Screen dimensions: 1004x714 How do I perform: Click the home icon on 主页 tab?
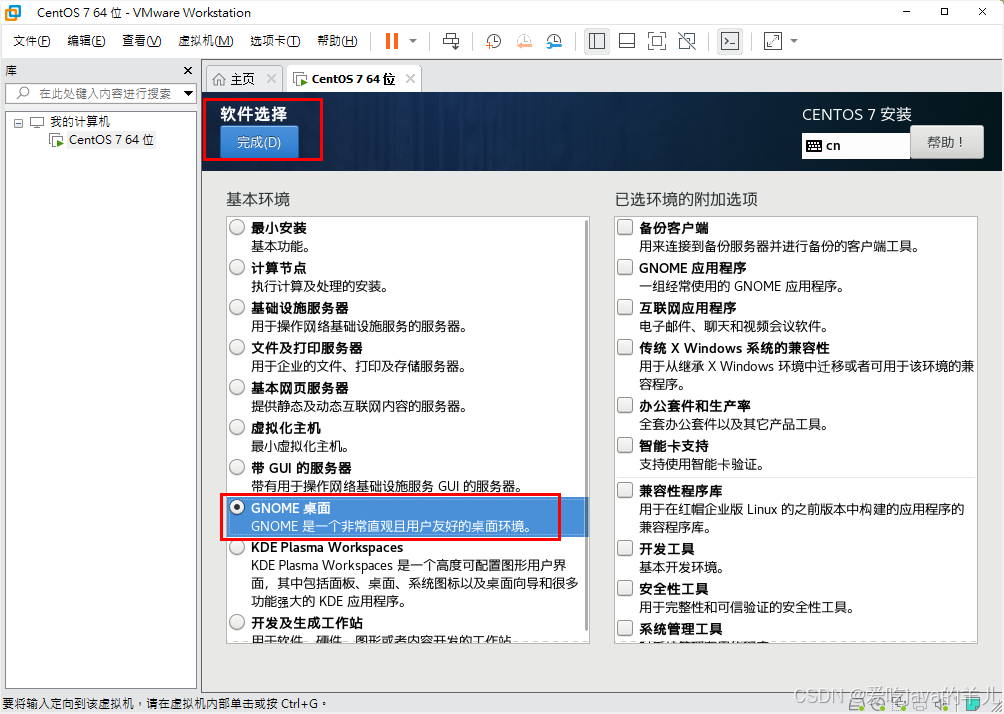click(x=219, y=79)
